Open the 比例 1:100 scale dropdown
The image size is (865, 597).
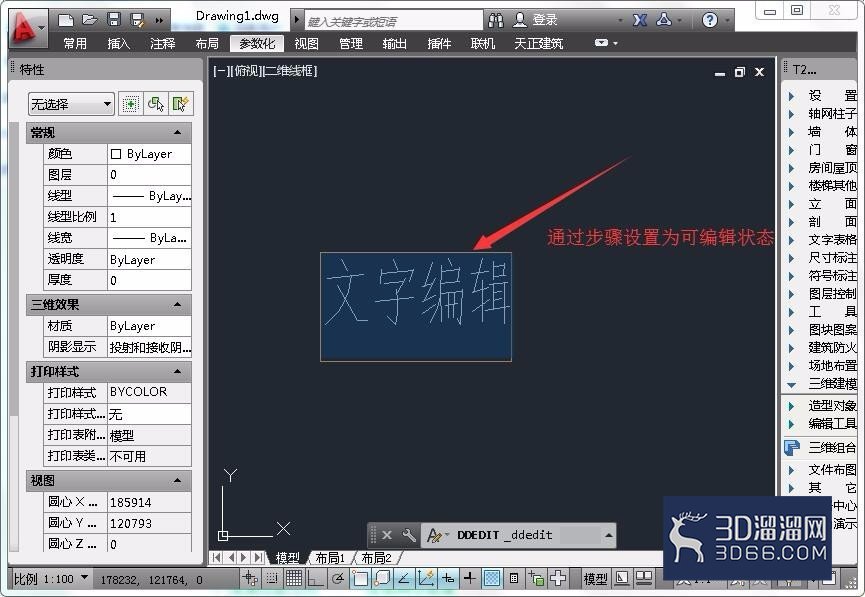(x=50, y=579)
